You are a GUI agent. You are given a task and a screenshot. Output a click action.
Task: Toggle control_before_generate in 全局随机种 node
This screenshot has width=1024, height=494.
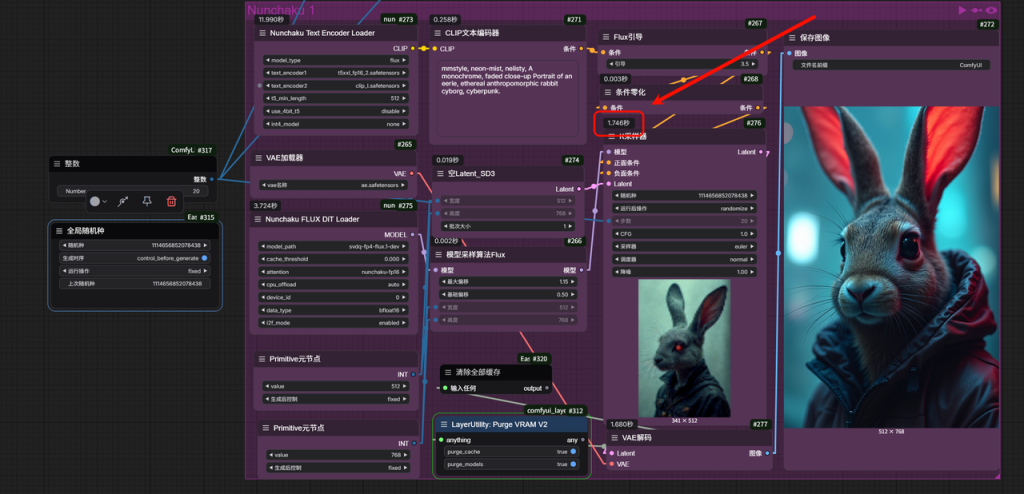[x=205, y=258]
